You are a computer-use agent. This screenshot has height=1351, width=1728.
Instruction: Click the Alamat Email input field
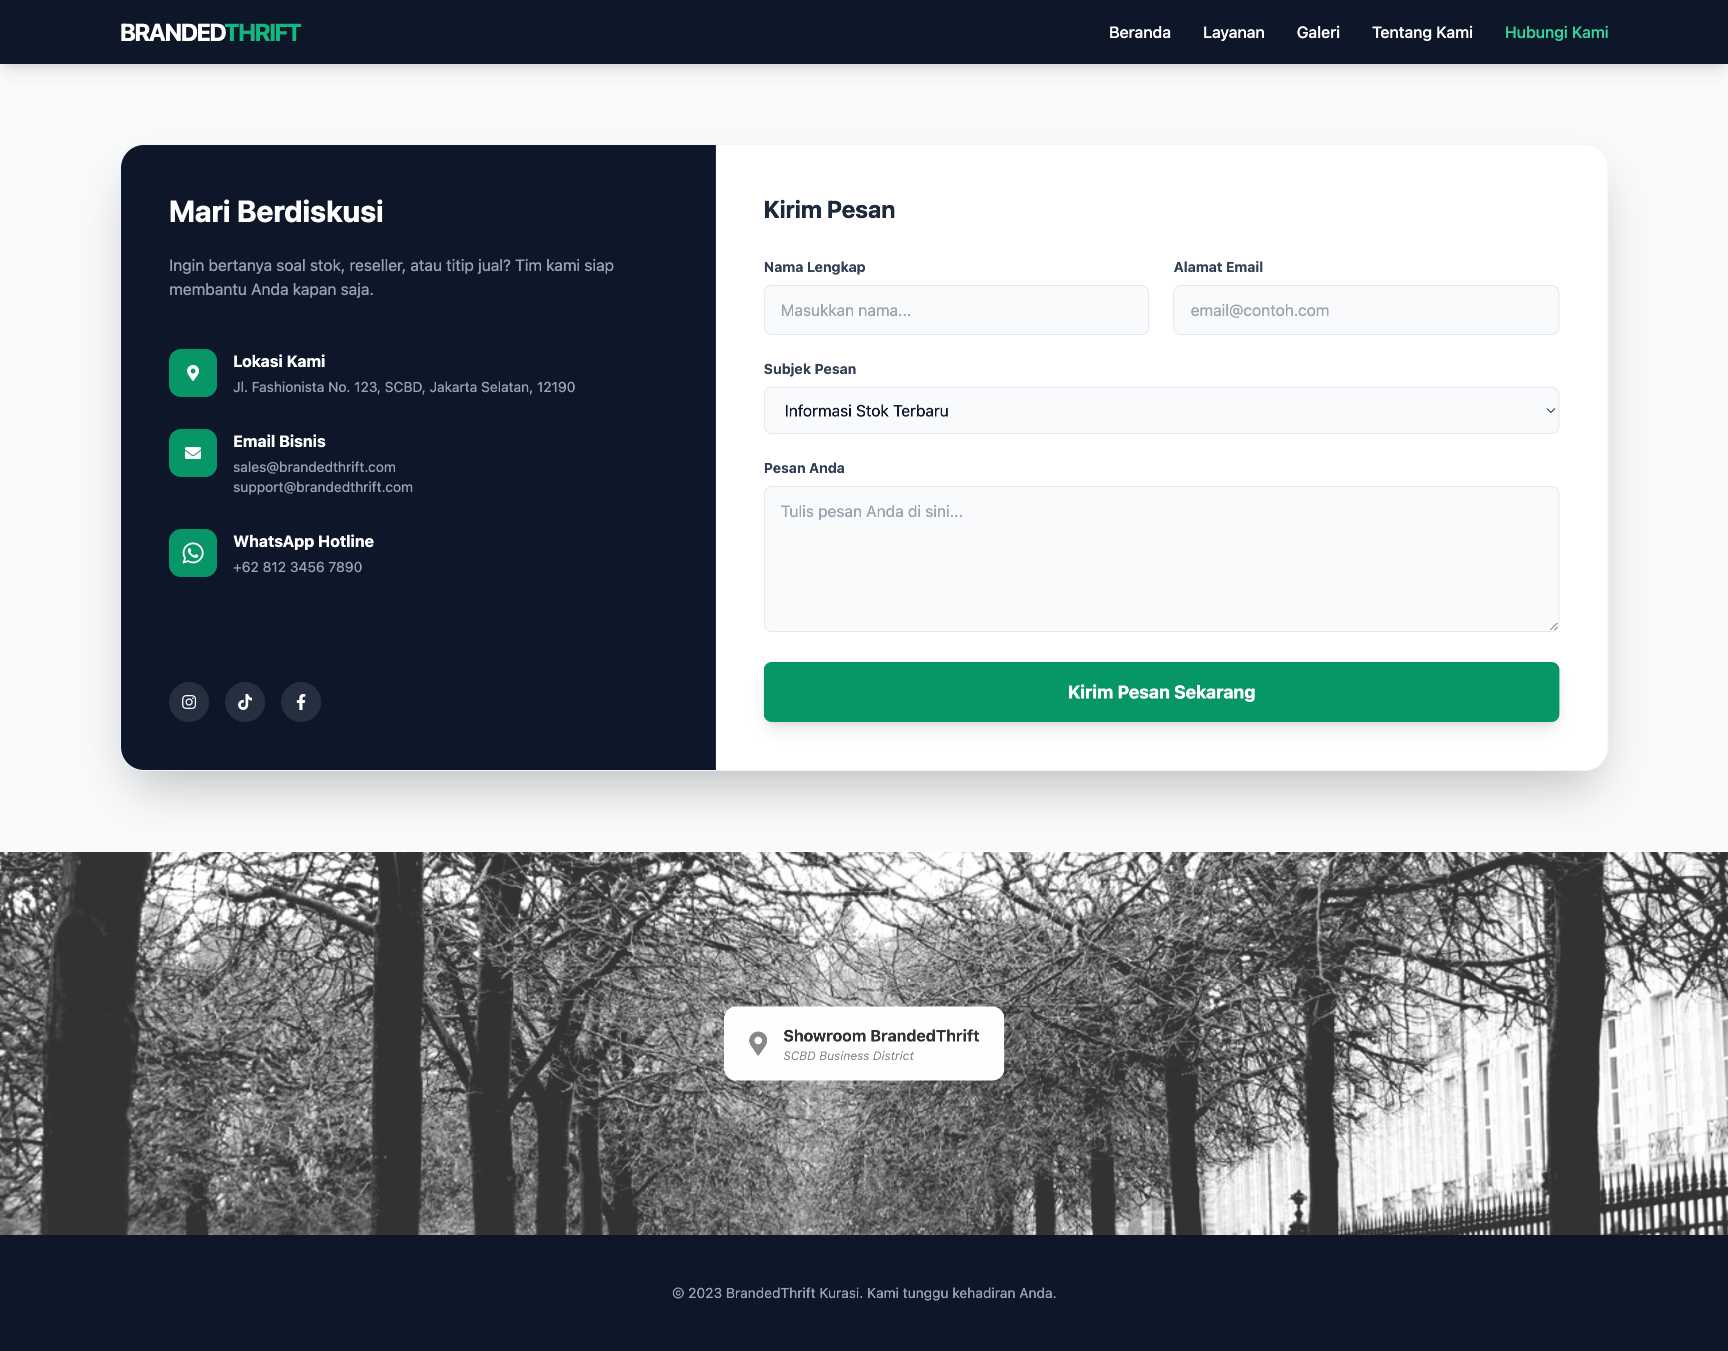point(1365,310)
